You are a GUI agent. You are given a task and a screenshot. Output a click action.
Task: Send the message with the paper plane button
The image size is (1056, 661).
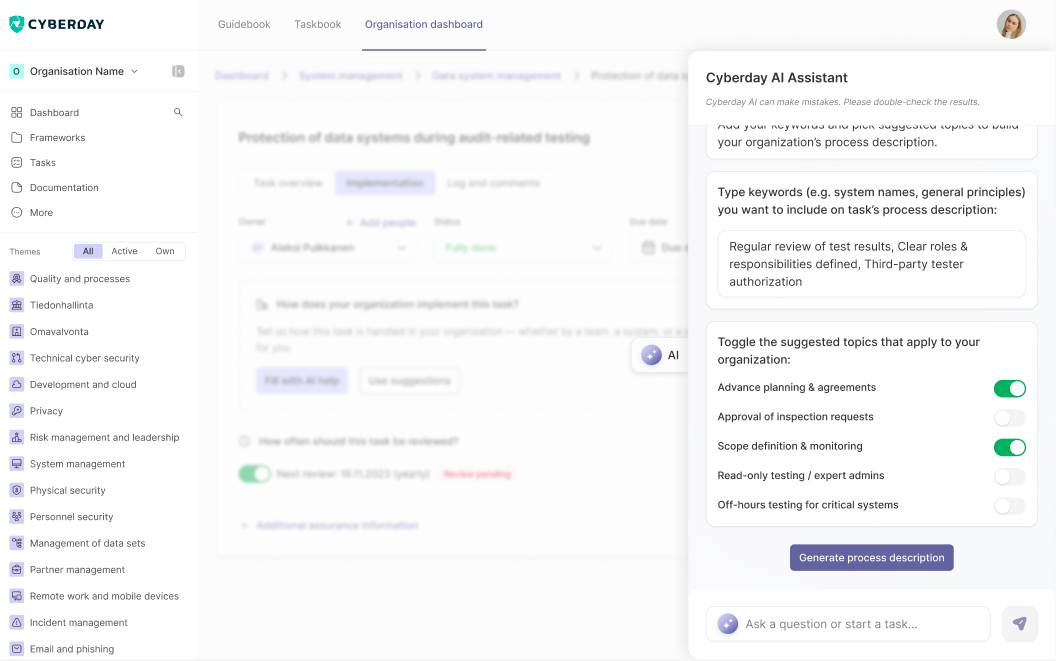(1020, 624)
